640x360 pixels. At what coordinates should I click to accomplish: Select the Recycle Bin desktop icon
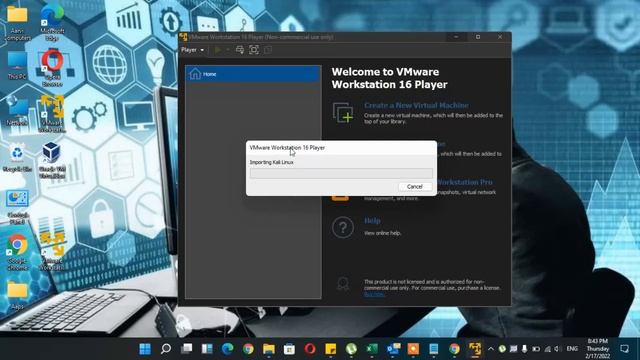tap(17, 157)
